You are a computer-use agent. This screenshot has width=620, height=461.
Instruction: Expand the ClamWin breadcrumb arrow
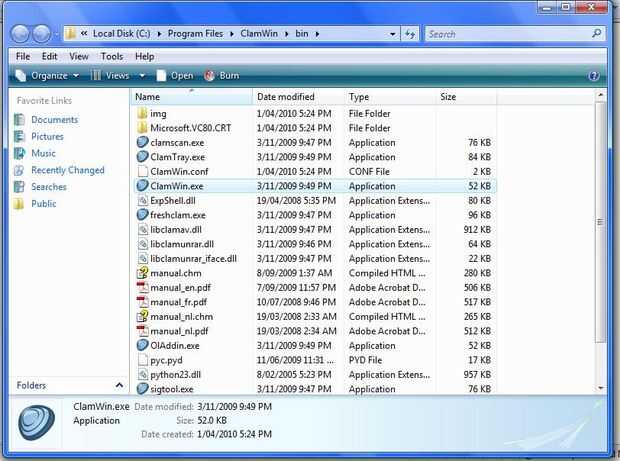286,34
